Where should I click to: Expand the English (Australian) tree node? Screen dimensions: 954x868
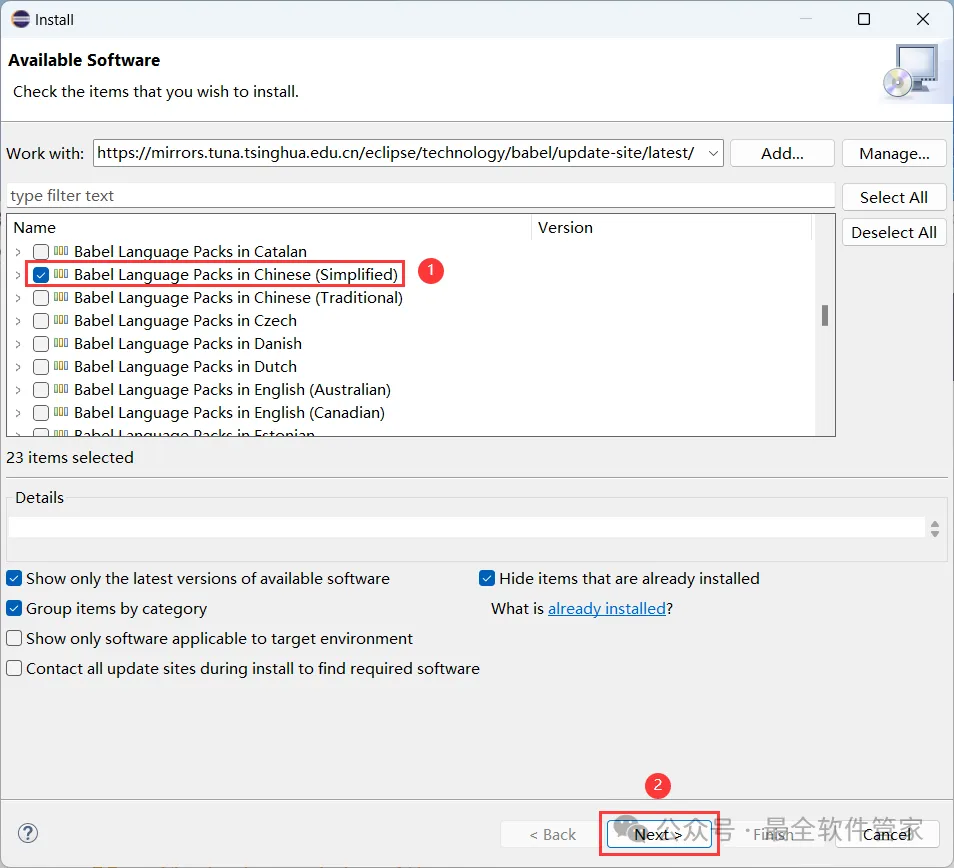18,390
